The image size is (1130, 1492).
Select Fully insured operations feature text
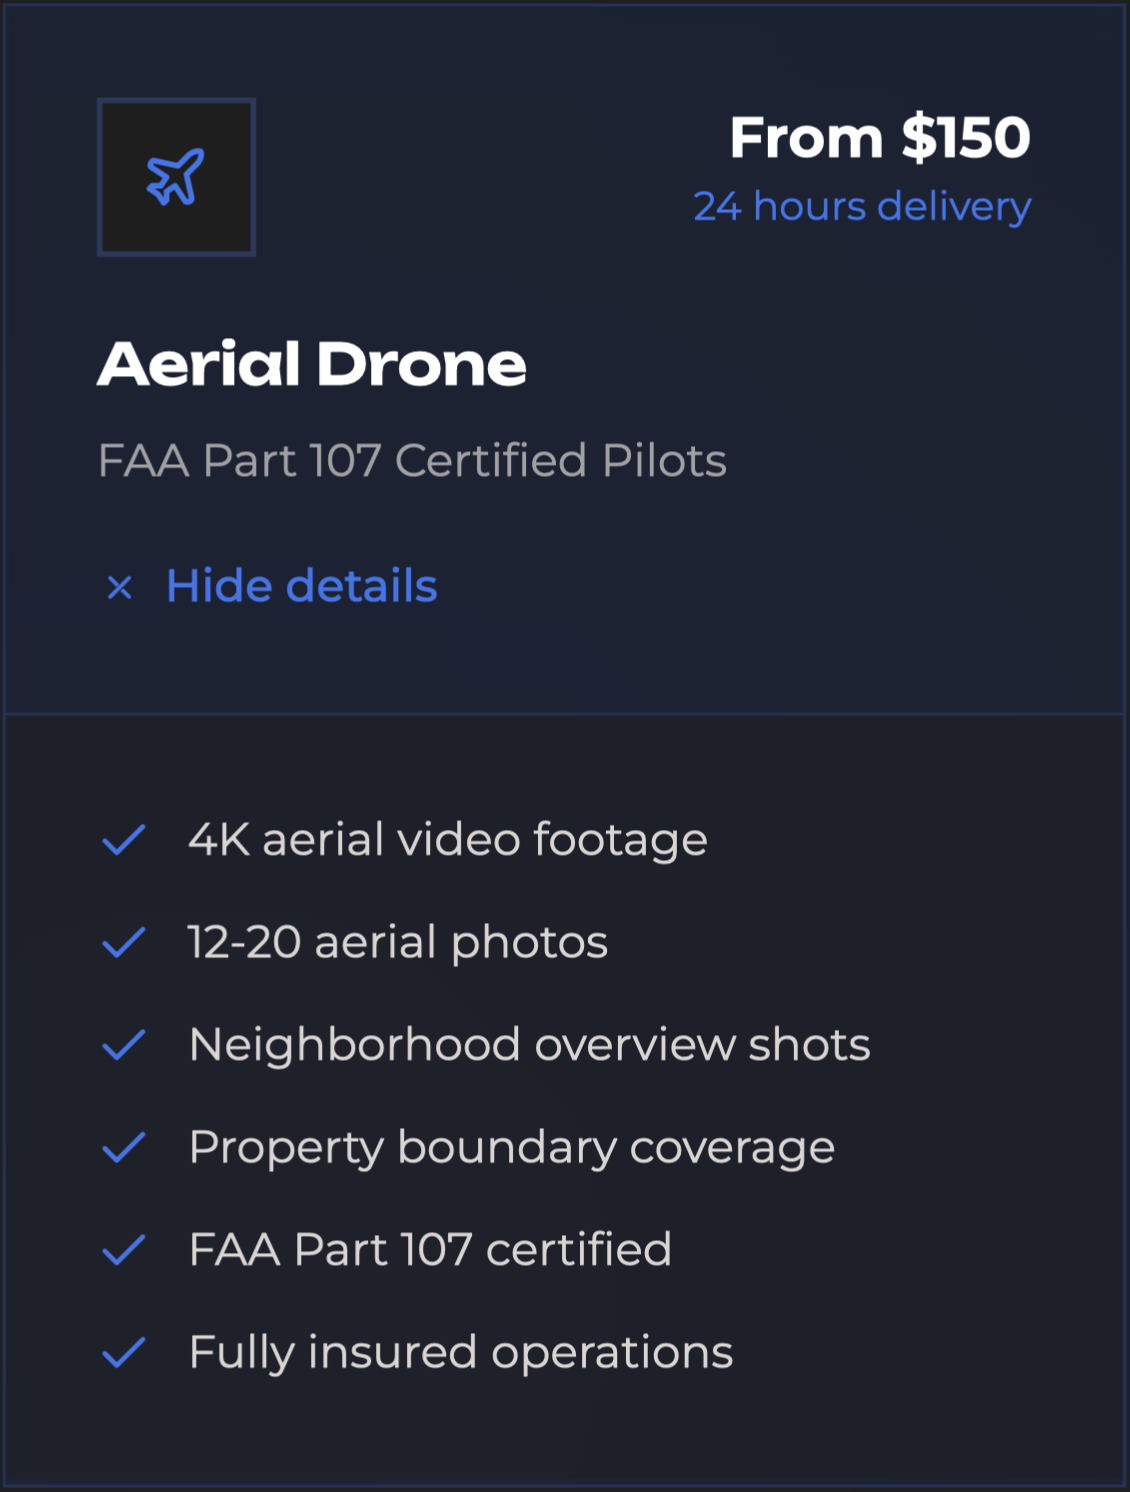point(461,1353)
